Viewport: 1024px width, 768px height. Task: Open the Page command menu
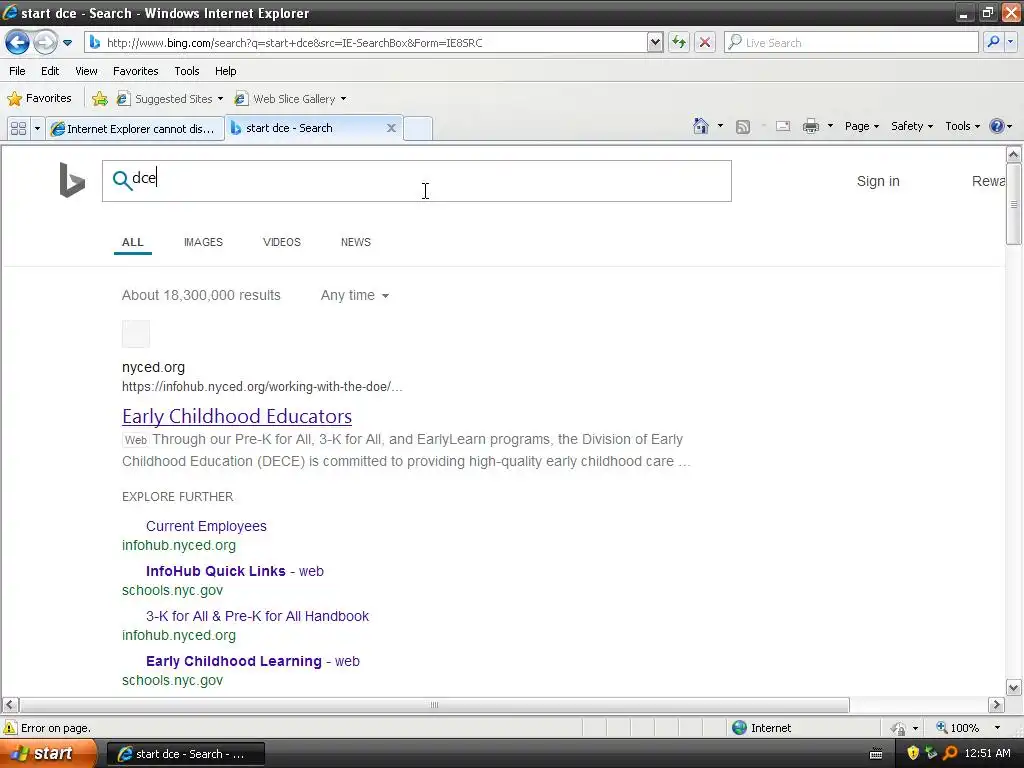coord(861,126)
